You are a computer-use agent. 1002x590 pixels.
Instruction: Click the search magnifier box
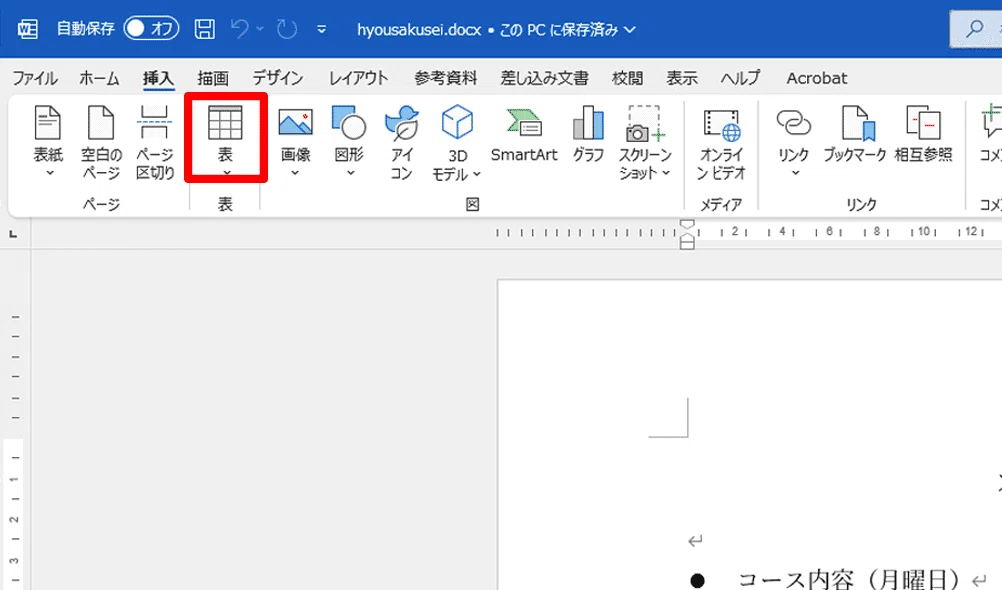pos(975,29)
